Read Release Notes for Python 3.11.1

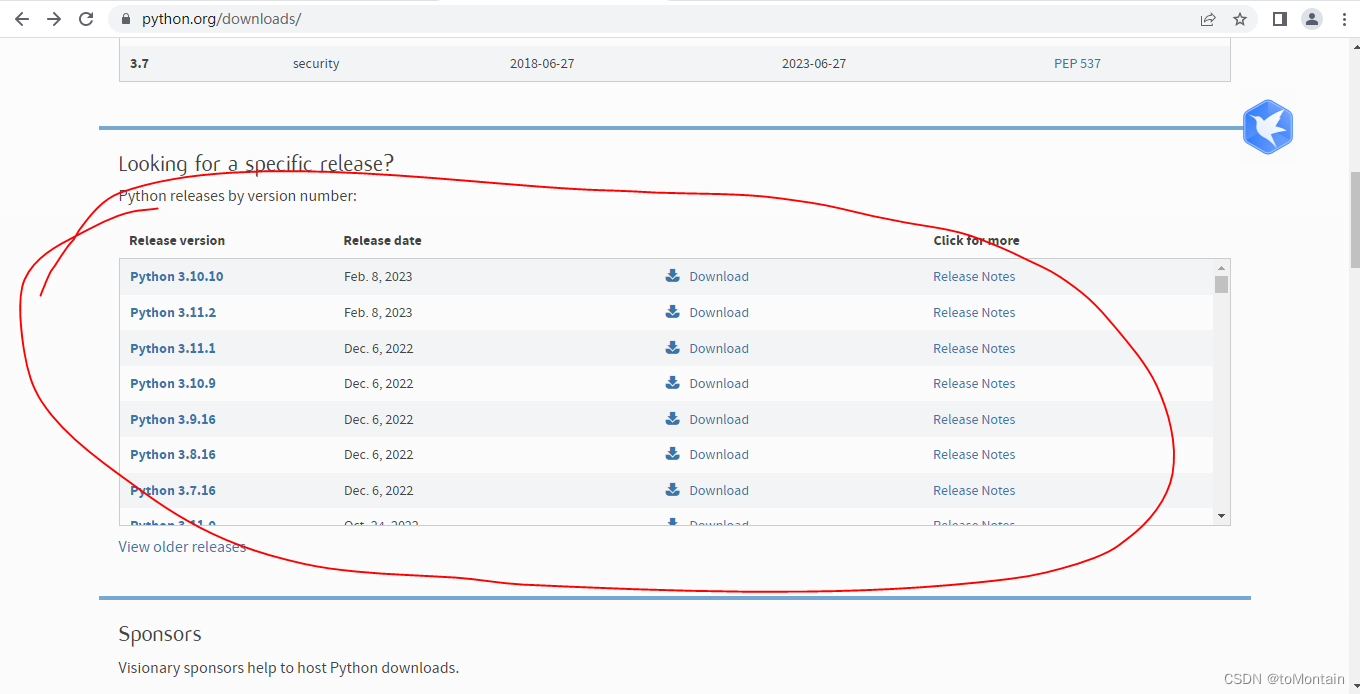(x=974, y=348)
